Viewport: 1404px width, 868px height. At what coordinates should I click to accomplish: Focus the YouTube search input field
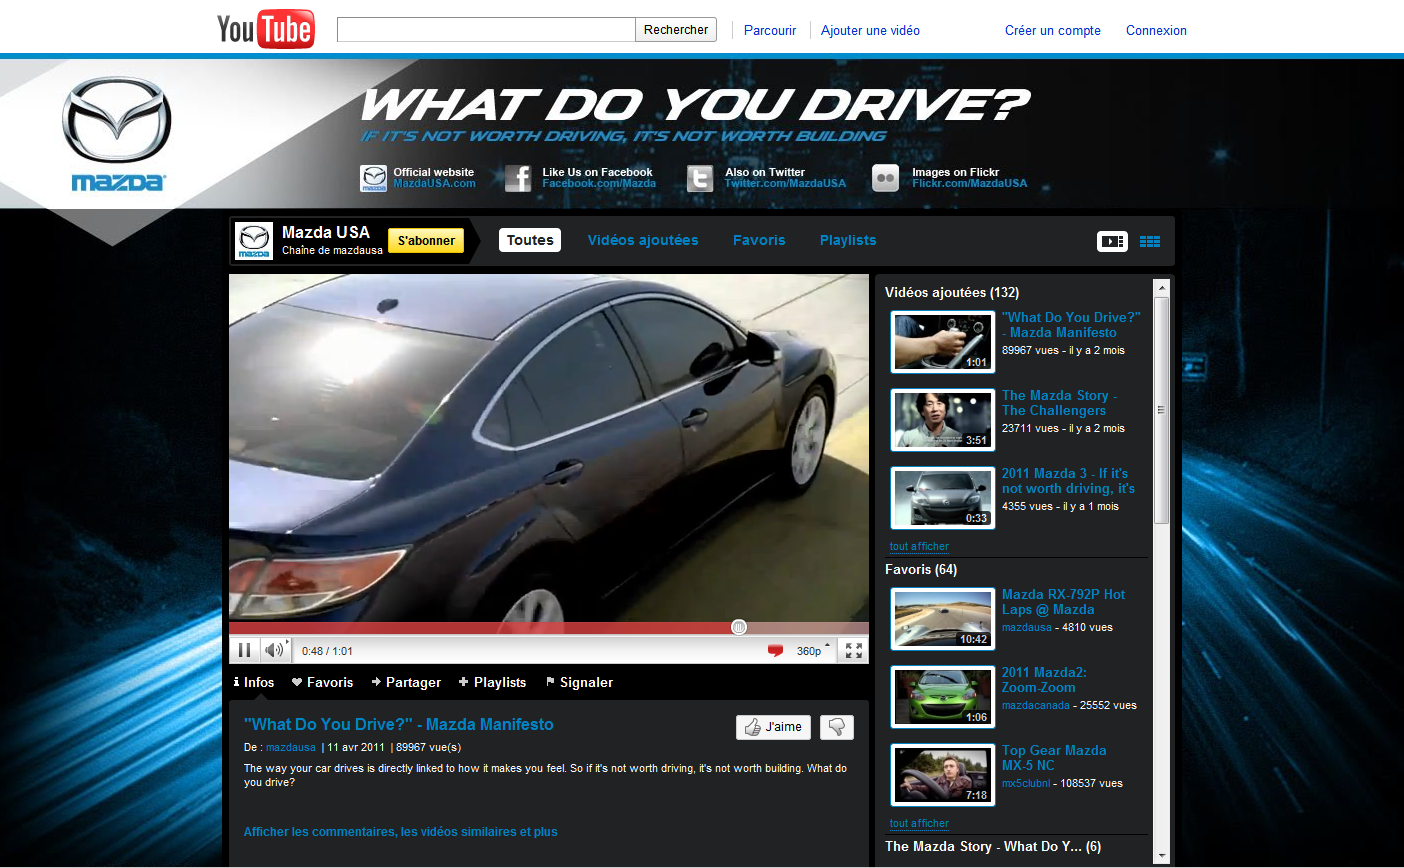coord(486,30)
